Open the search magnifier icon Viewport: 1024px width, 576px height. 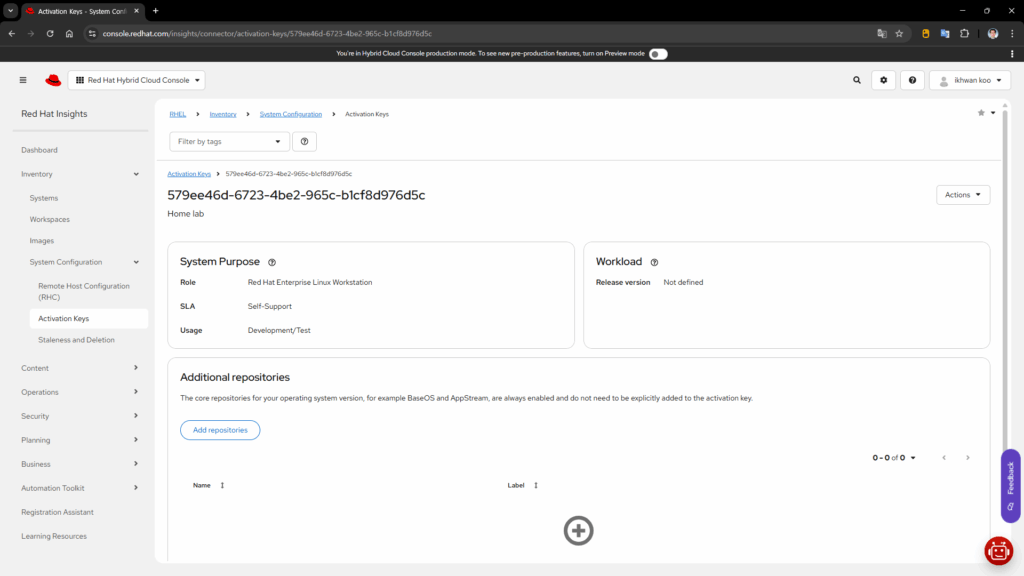(856, 80)
